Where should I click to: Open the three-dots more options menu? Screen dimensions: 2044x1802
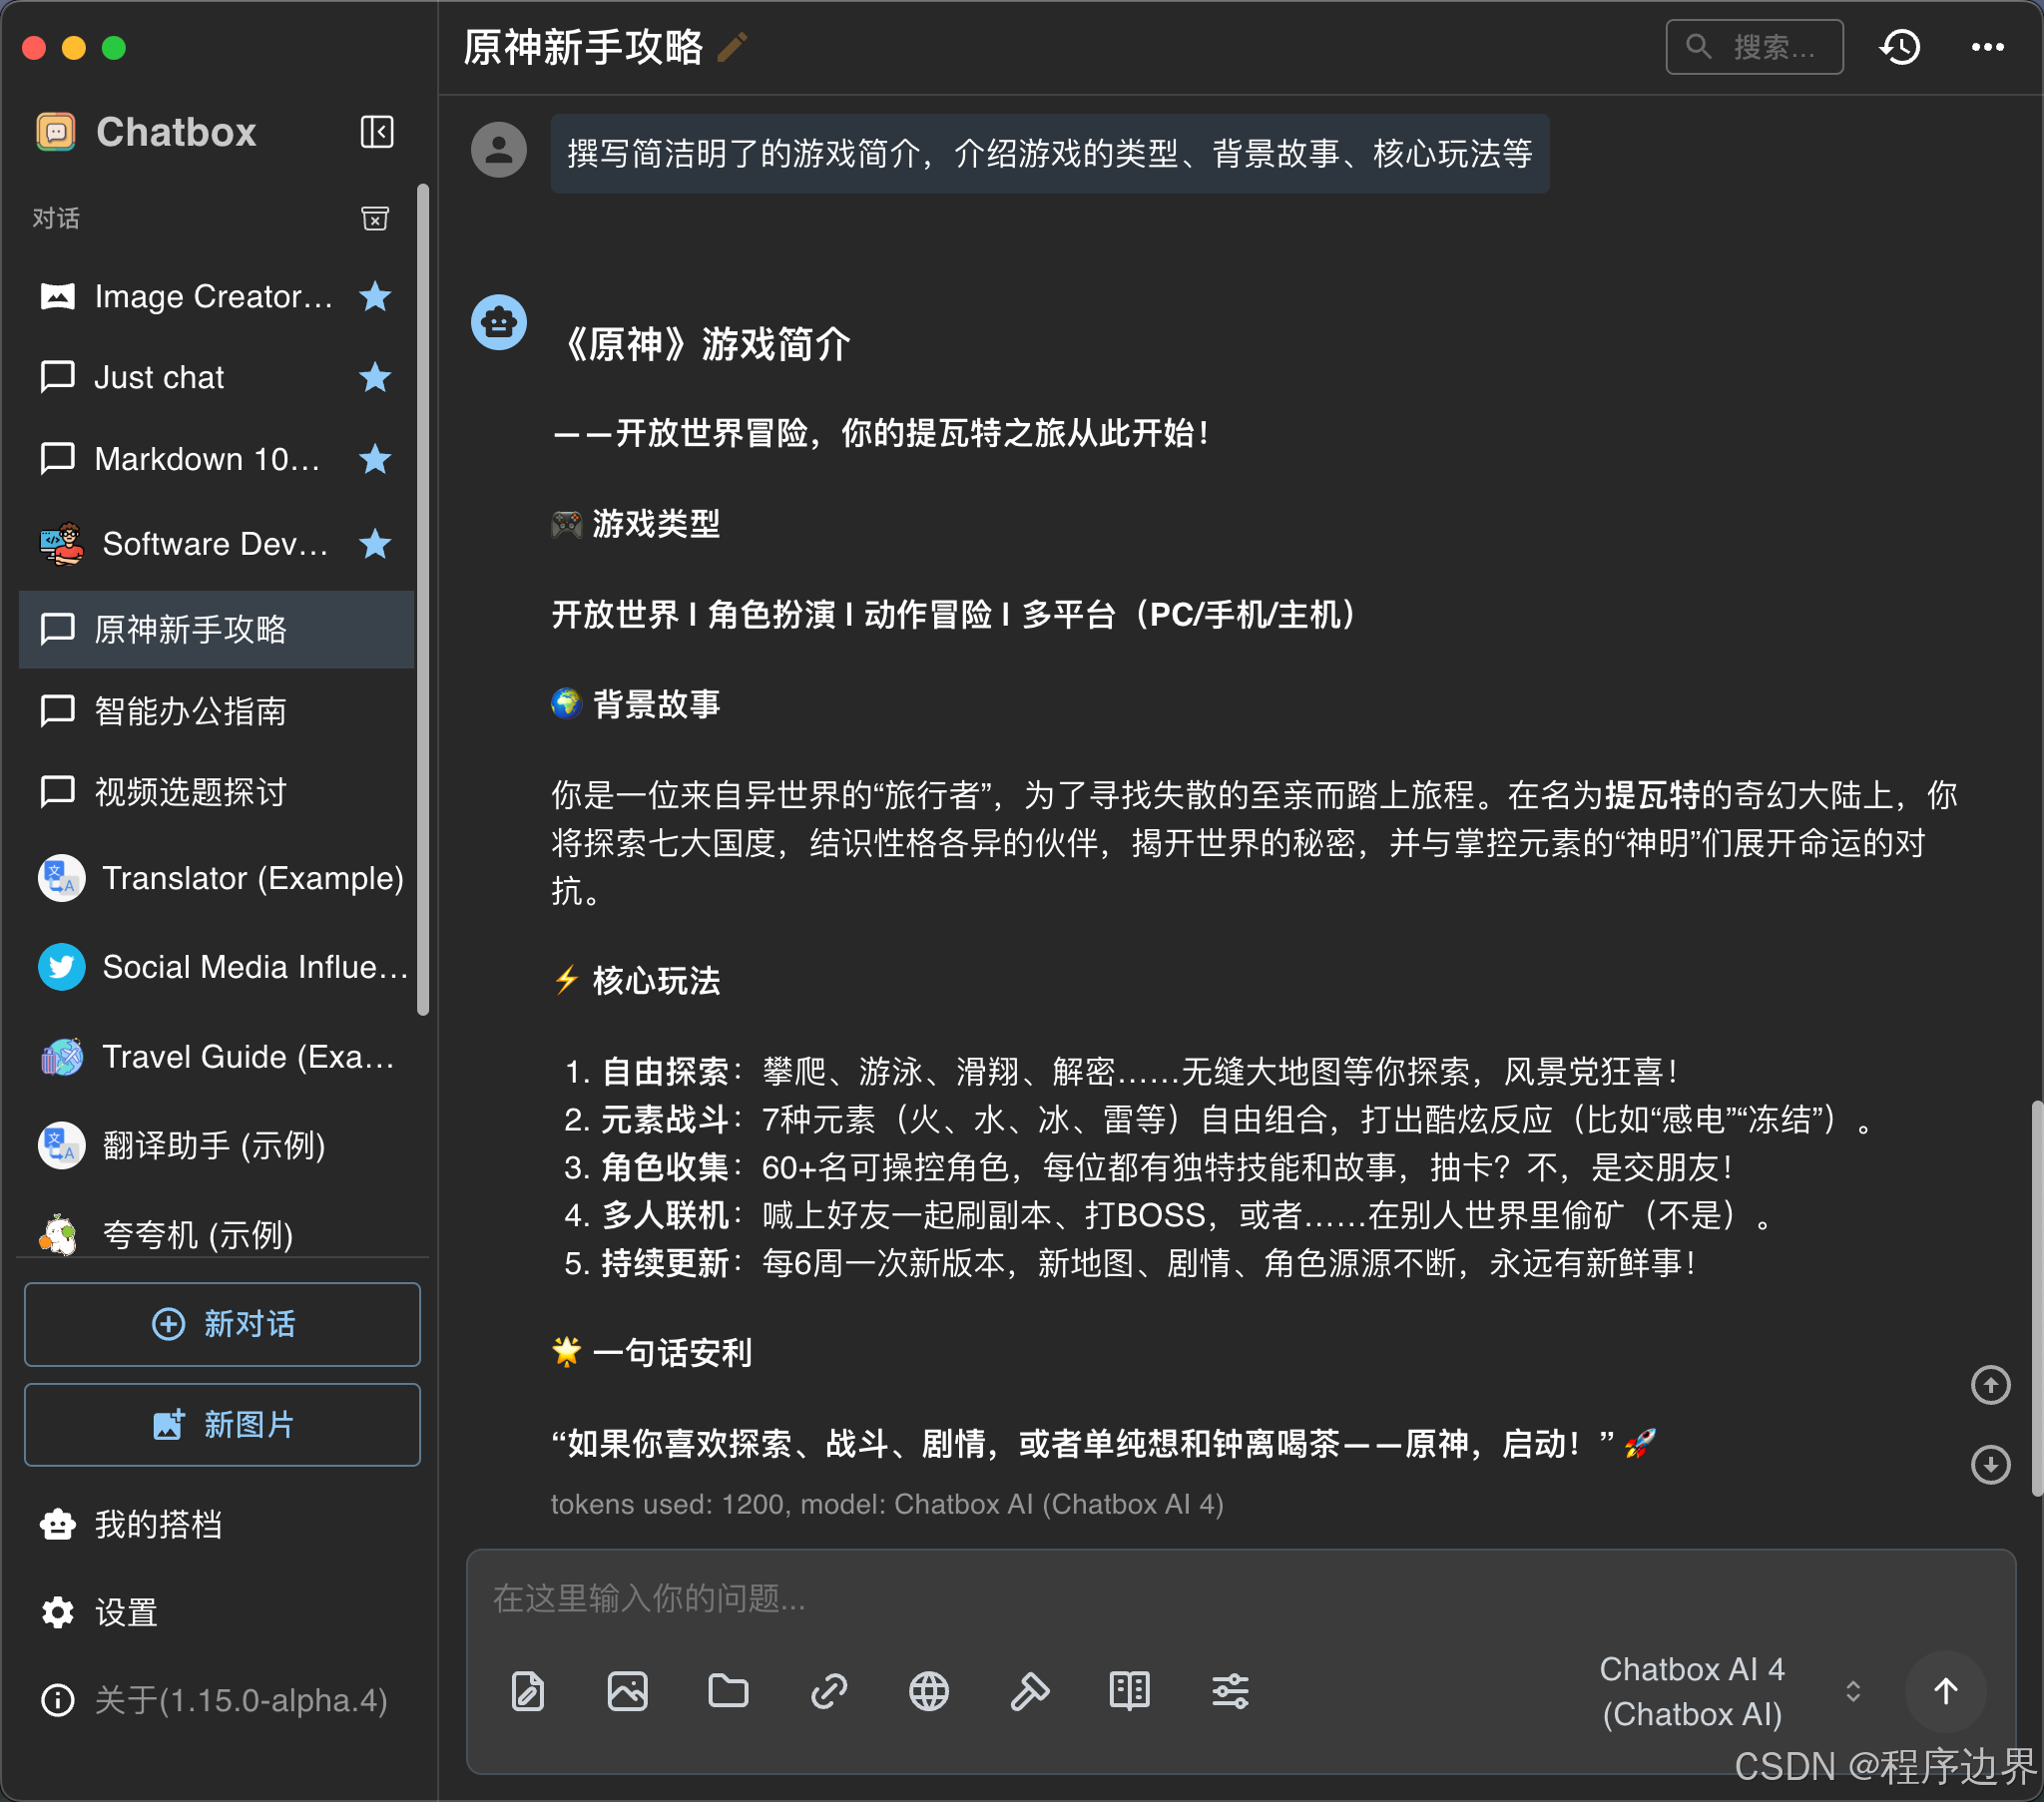pyautogui.click(x=1987, y=47)
